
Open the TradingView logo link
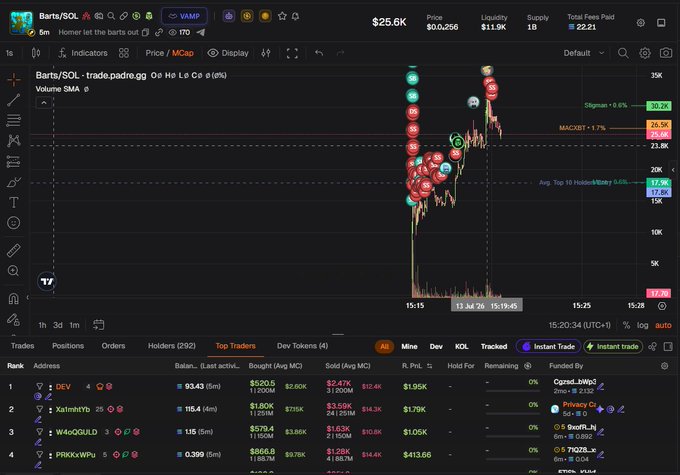(x=47, y=282)
